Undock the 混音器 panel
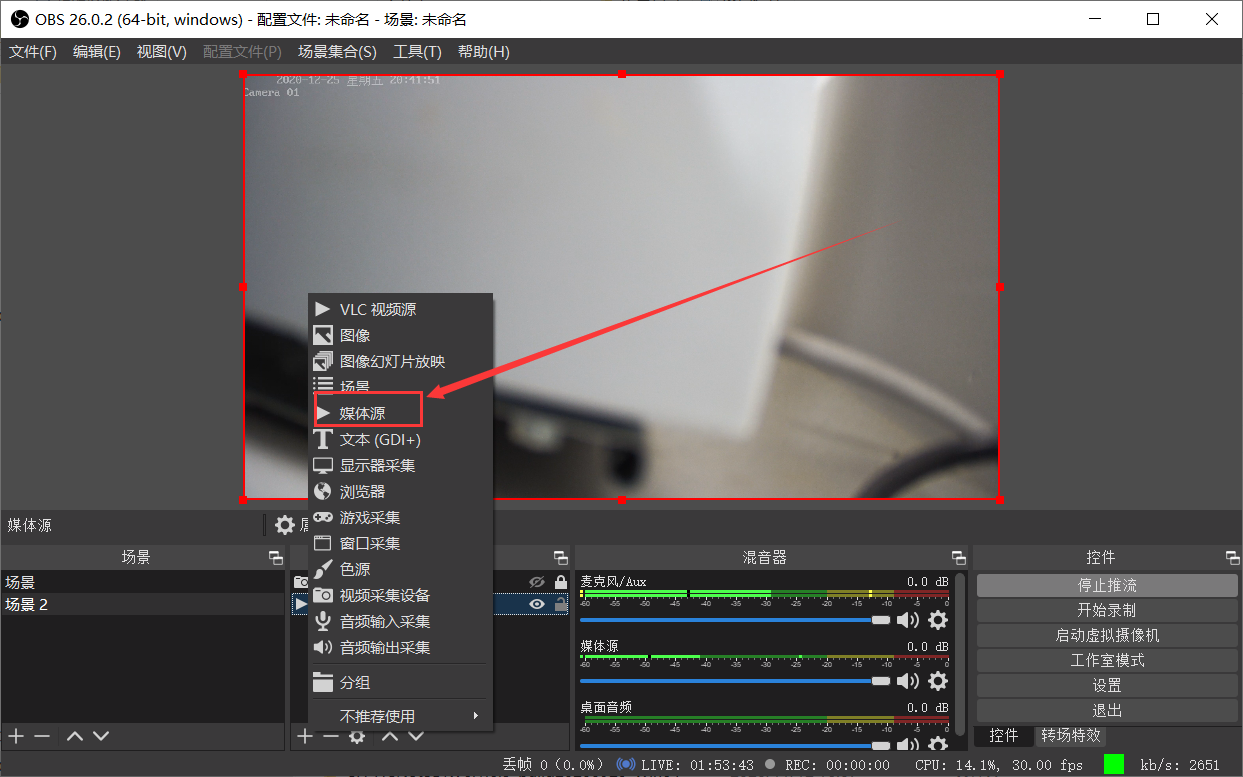 (959, 558)
